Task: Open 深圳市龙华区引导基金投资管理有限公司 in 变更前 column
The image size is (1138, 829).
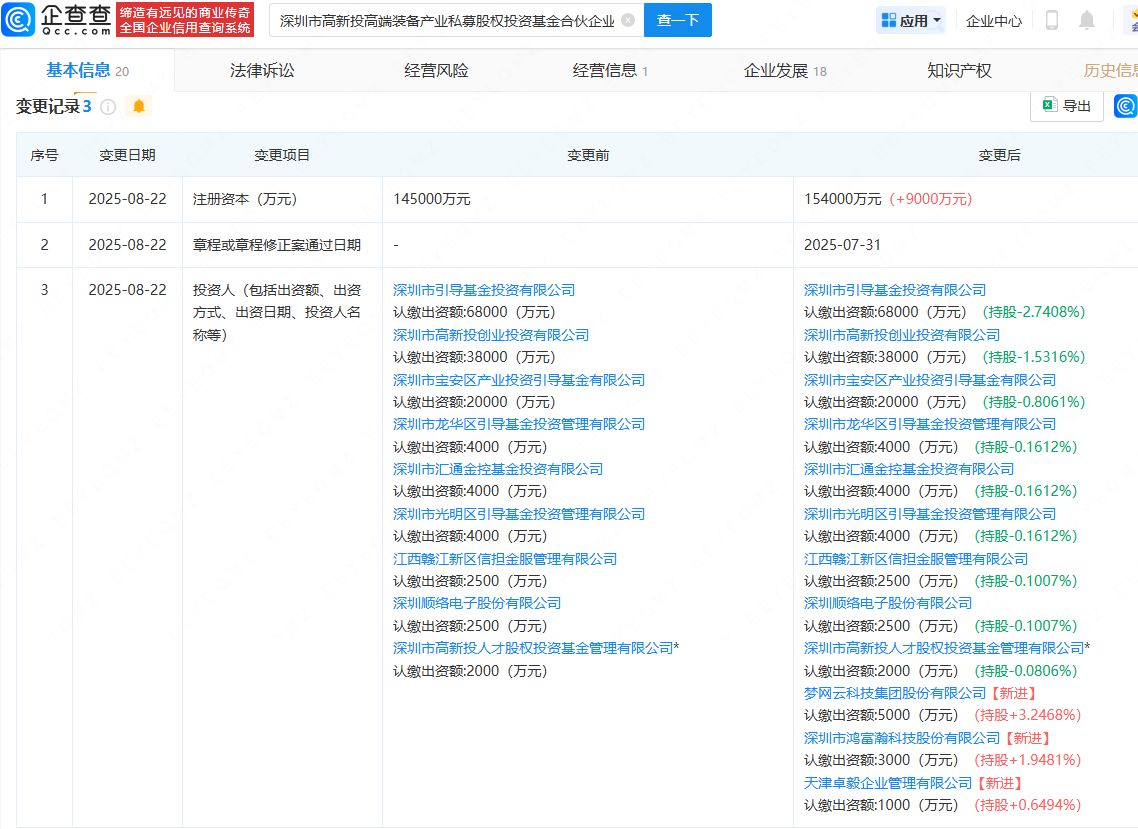Action: 519,425
